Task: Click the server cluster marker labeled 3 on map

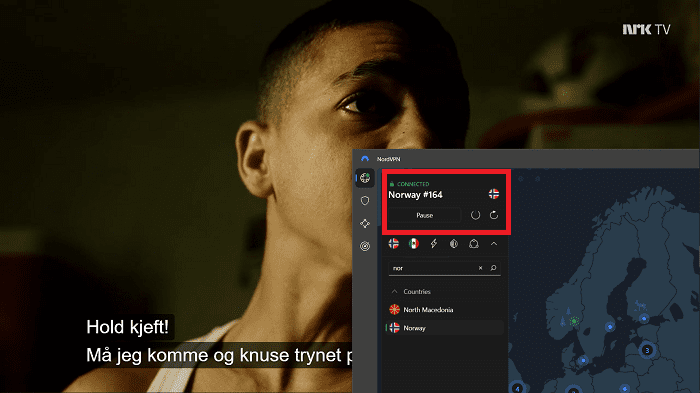Action: pos(647,350)
